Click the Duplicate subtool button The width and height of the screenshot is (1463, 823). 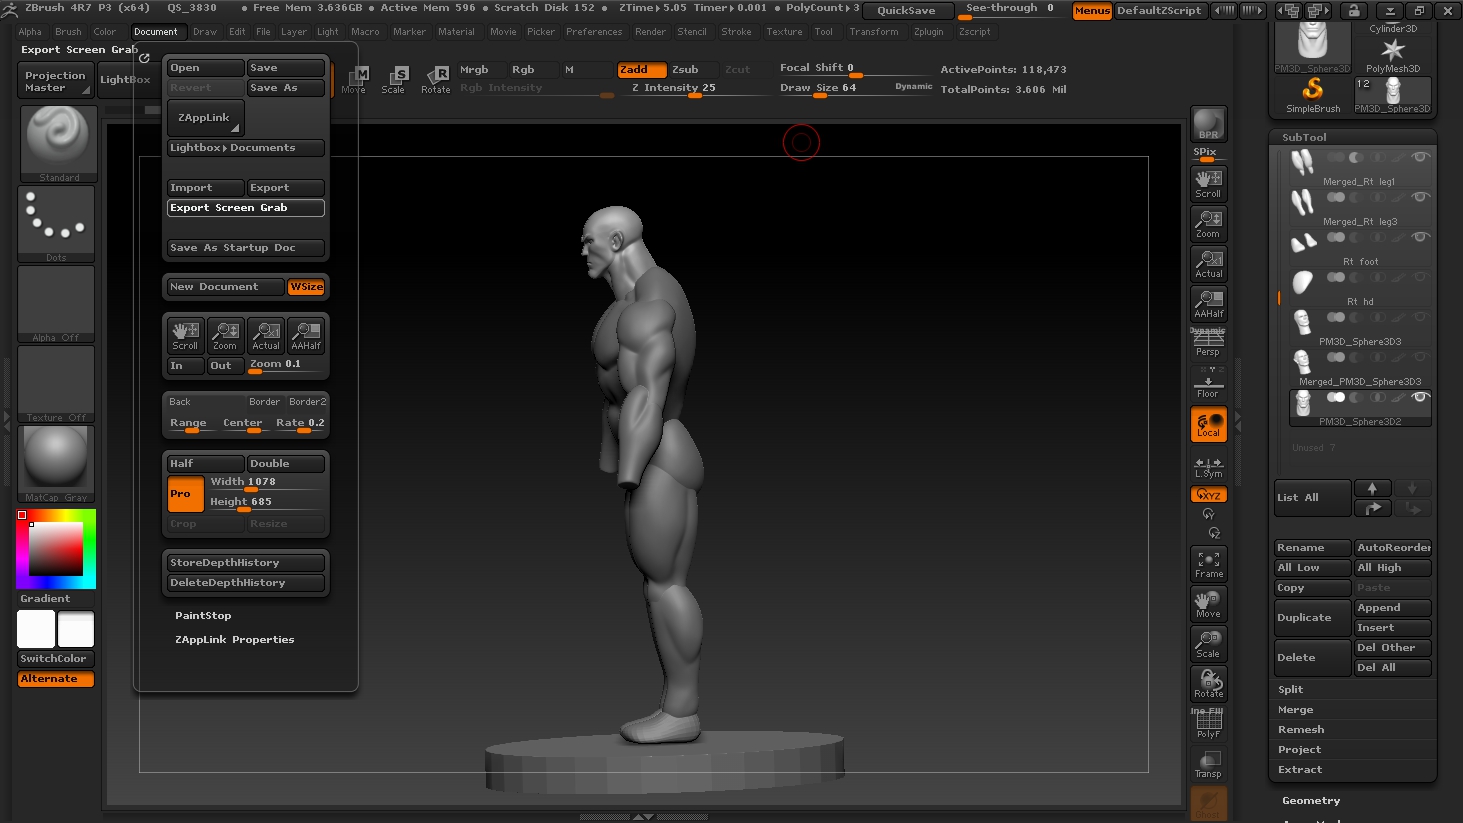click(x=1312, y=618)
